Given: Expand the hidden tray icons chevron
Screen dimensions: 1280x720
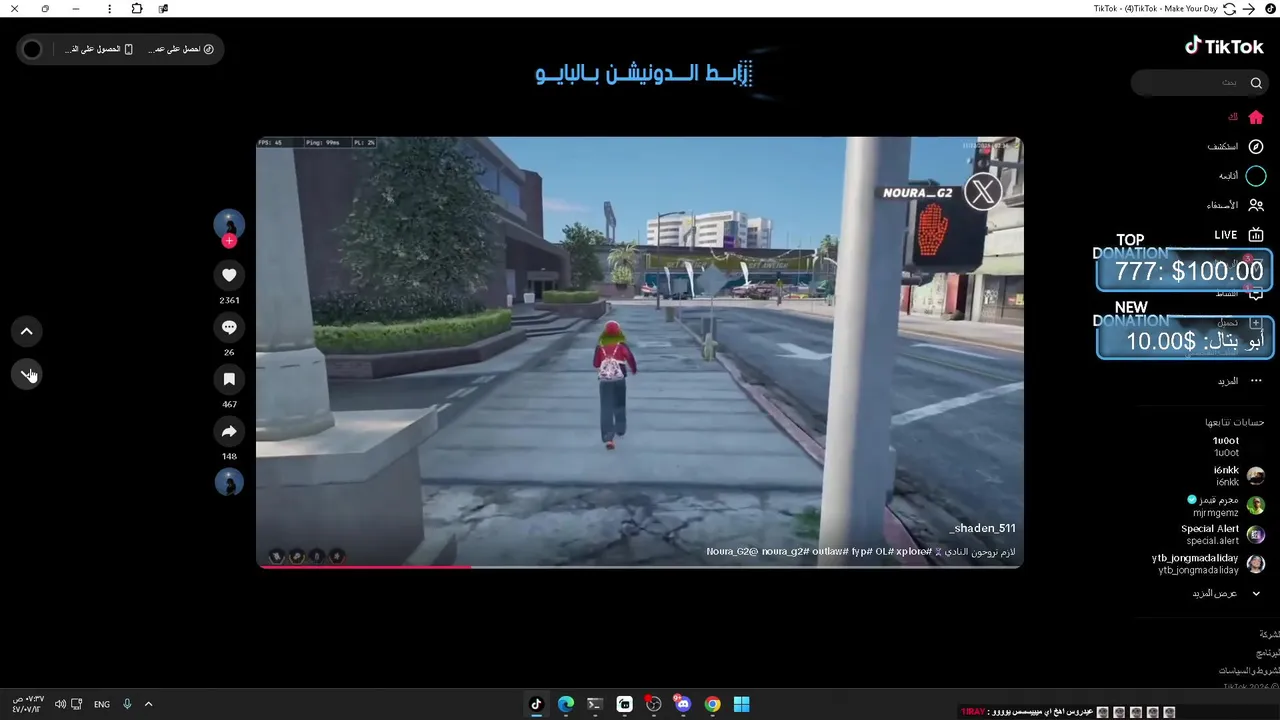Looking at the screenshot, I should (148, 704).
